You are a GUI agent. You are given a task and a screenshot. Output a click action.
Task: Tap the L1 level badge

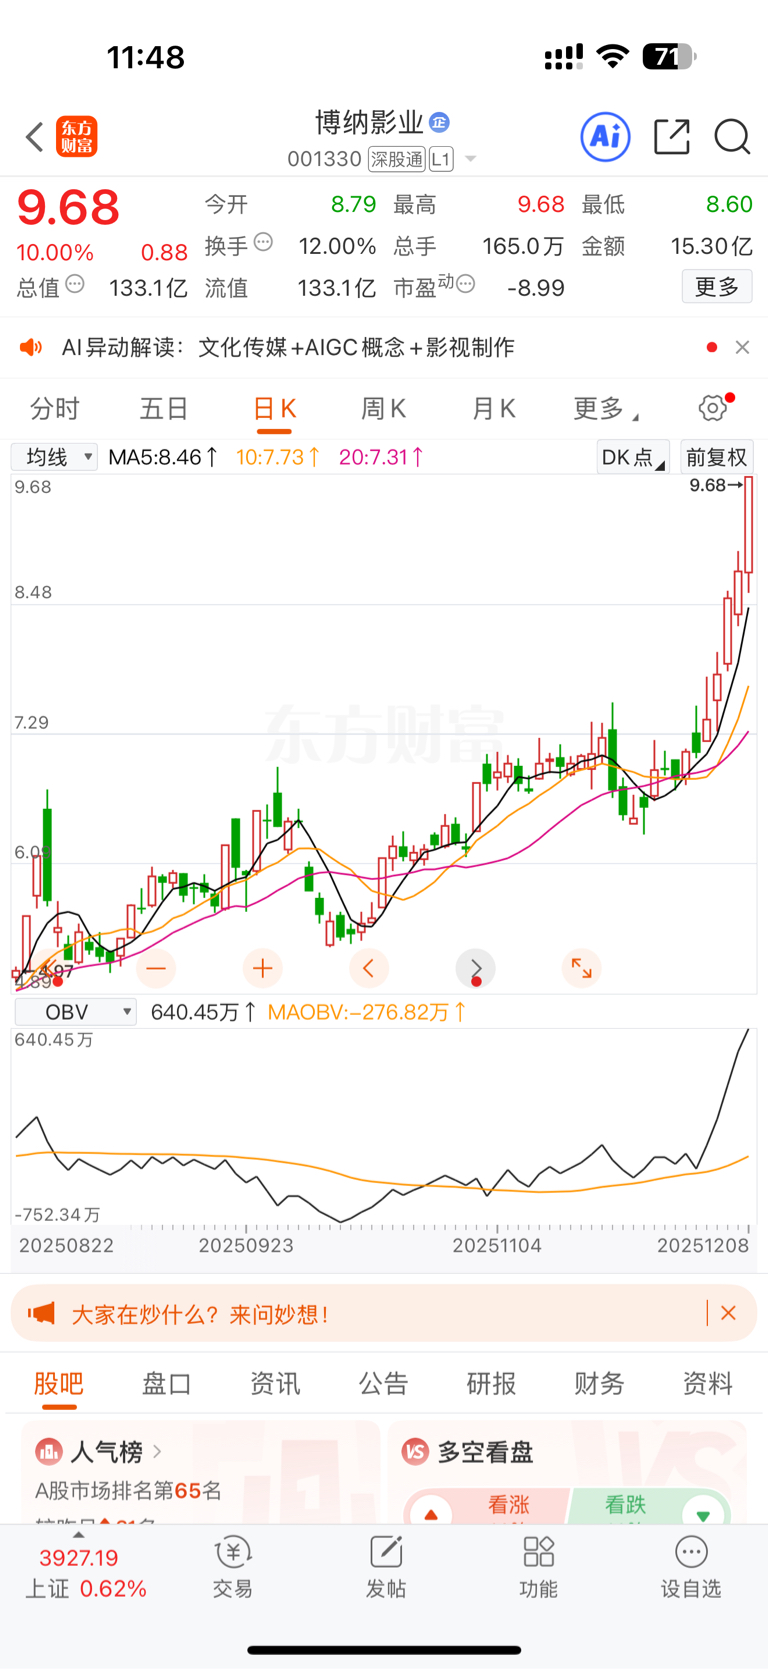tap(441, 159)
